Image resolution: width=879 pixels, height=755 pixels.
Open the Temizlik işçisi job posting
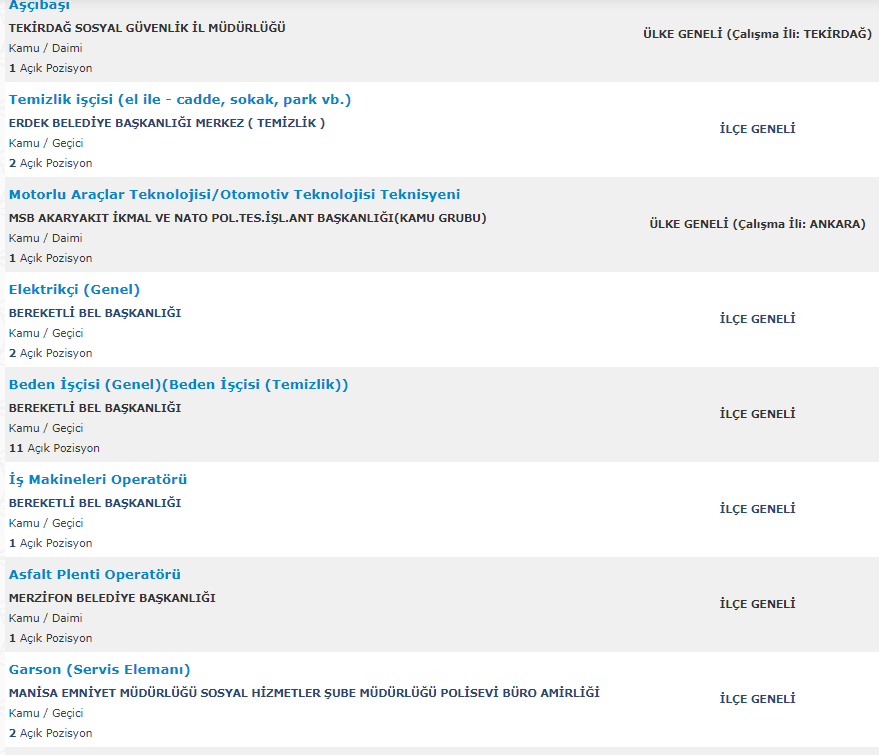point(180,99)
